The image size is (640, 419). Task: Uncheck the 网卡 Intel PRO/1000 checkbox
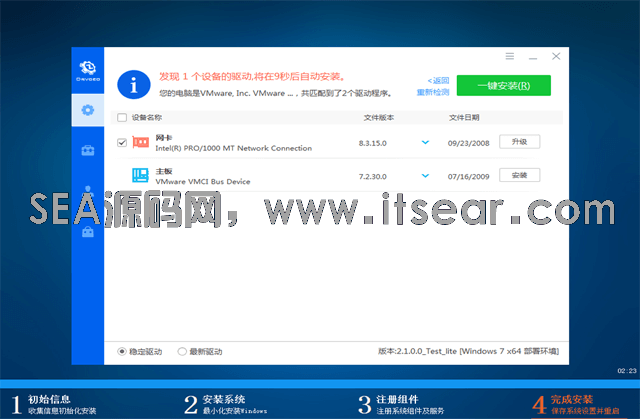click(122, 142)
